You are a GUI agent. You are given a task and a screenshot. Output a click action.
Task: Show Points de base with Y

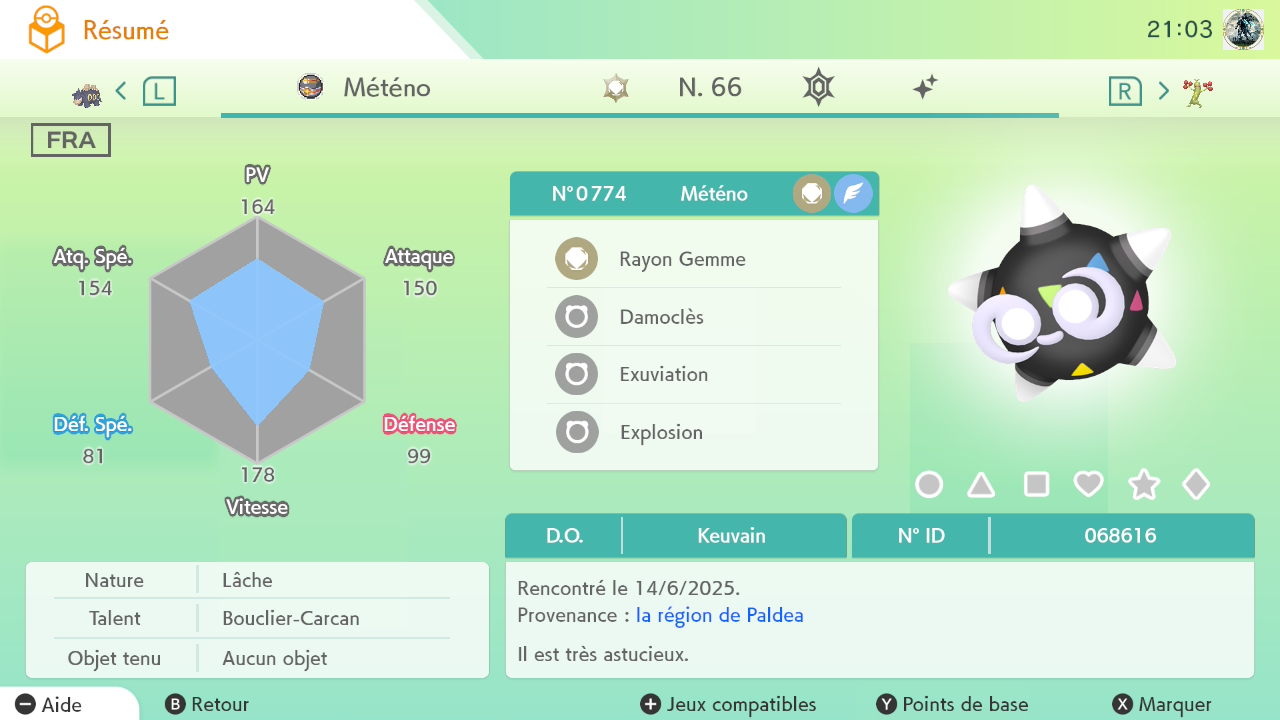tap(952, 705)
